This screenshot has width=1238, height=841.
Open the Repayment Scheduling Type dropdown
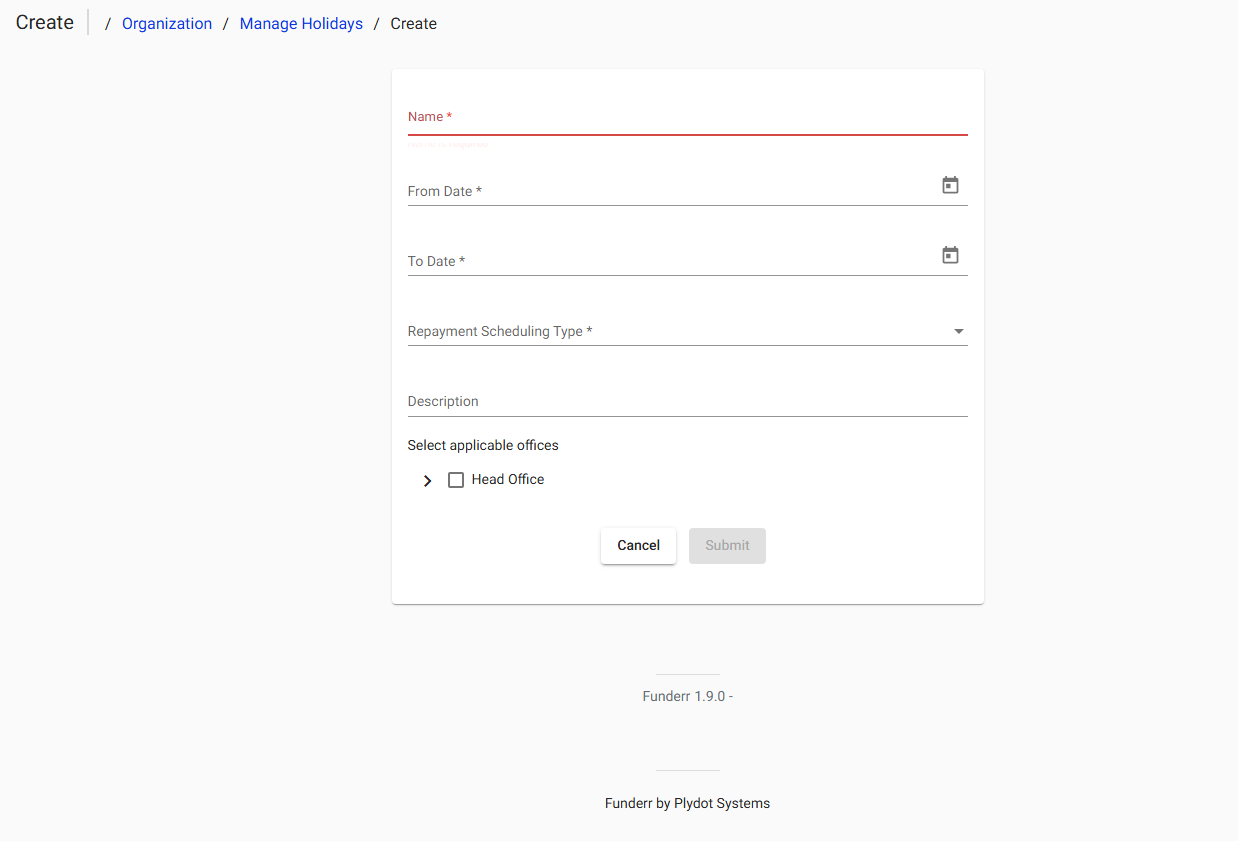[x=670, y=331]
